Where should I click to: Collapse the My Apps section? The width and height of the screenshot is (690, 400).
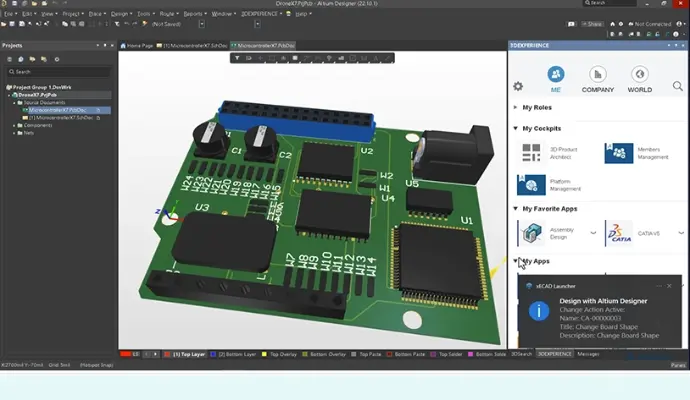point(515,261)
